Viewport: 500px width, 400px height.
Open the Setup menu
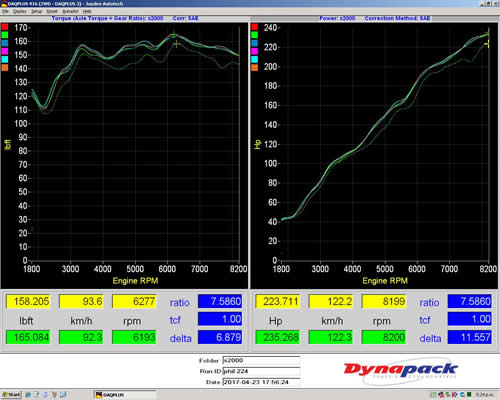pyautogui.click(x=36, y=11)
